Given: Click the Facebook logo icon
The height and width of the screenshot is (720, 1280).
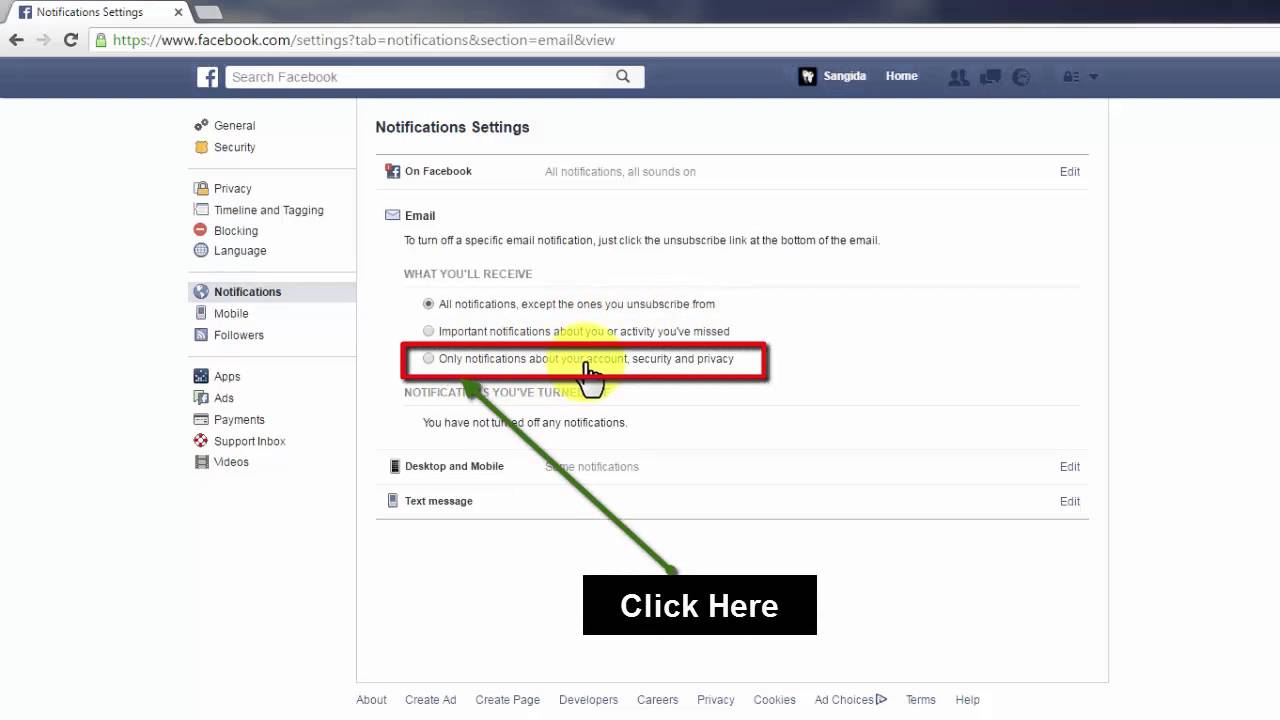Looking at the screenshot, I should pos(207,77).
